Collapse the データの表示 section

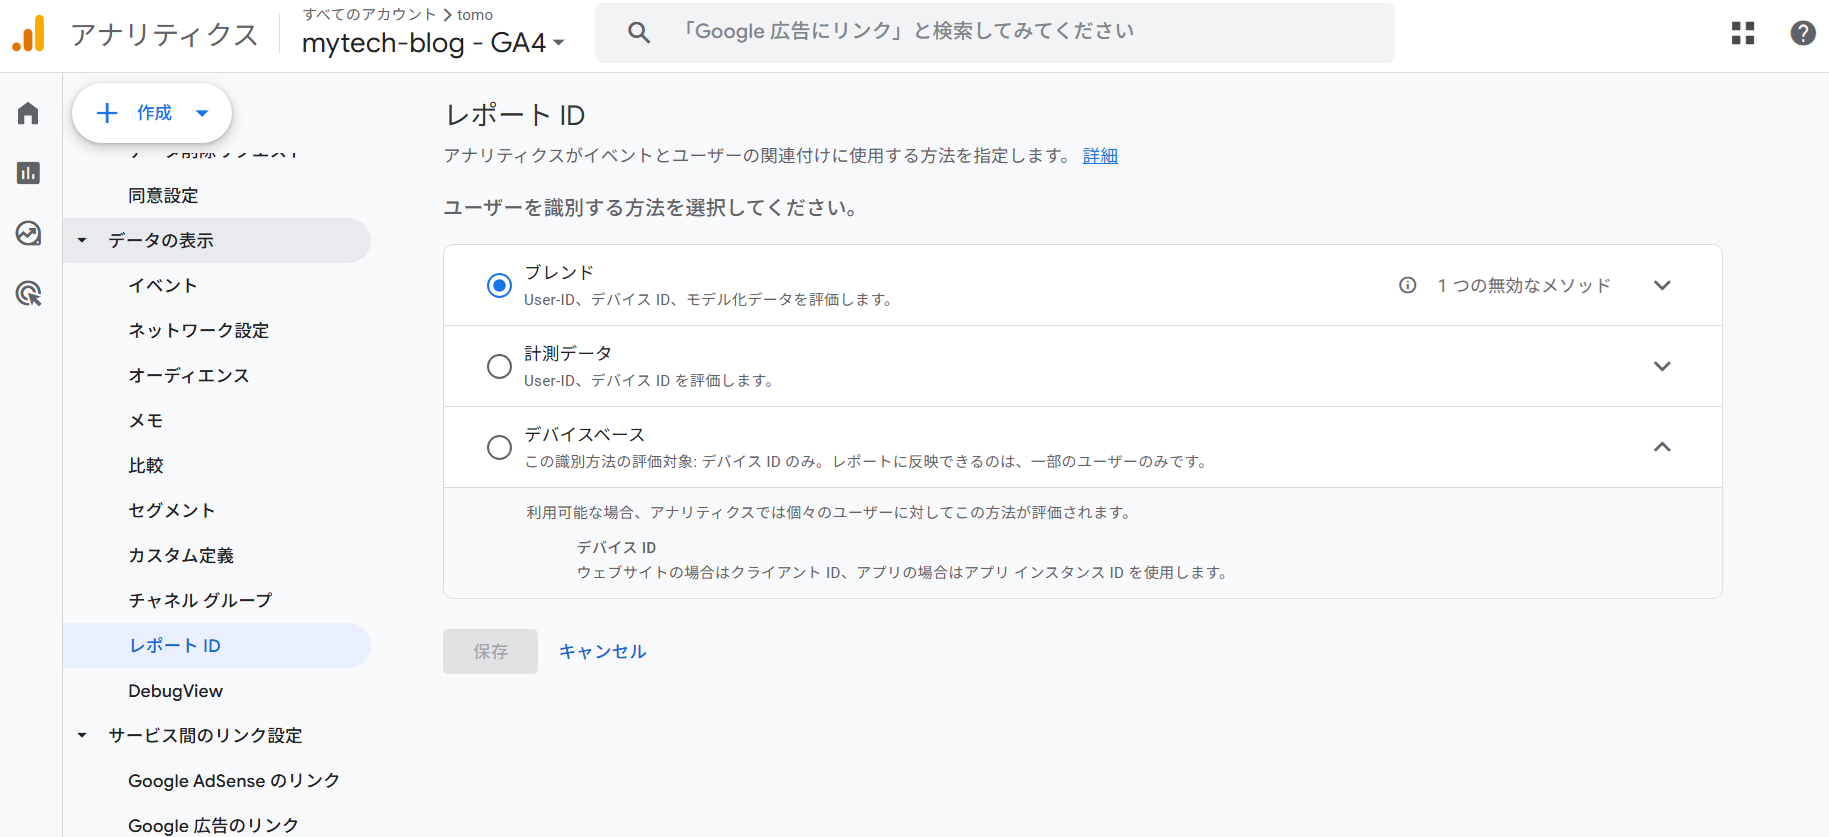82,240
